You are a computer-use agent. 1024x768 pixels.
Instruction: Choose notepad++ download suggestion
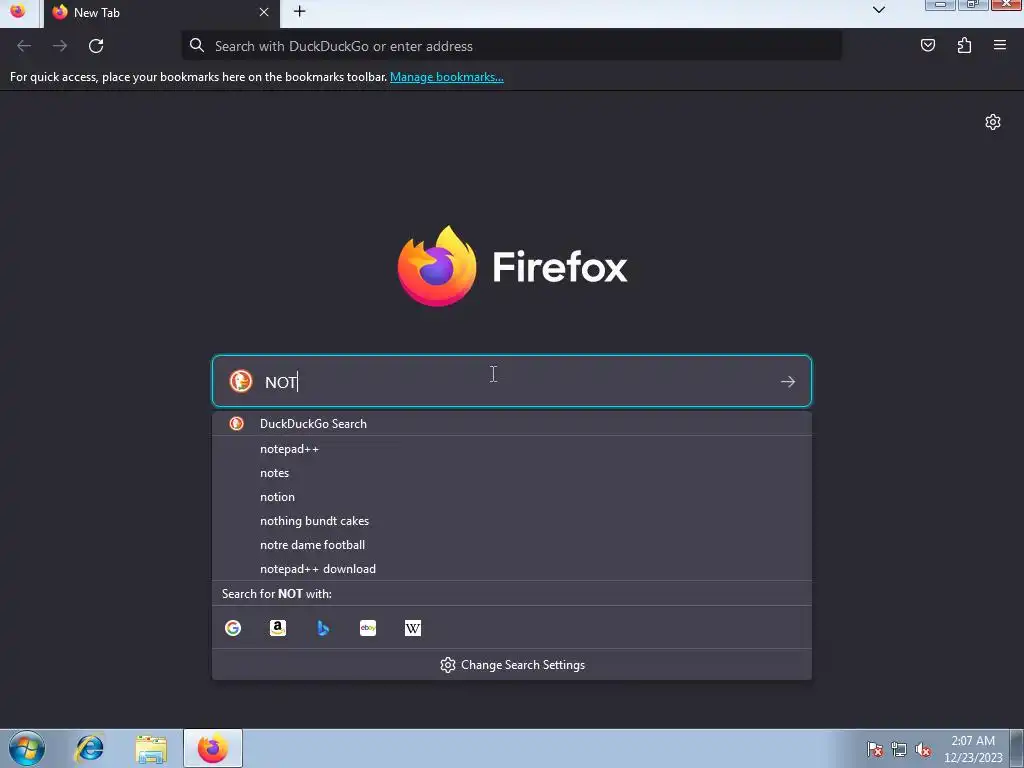[x=511, y=569]
